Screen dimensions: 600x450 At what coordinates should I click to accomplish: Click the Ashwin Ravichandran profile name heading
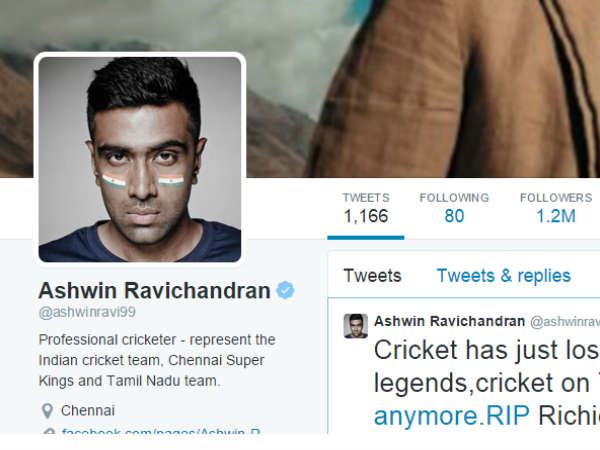[155, 290]
